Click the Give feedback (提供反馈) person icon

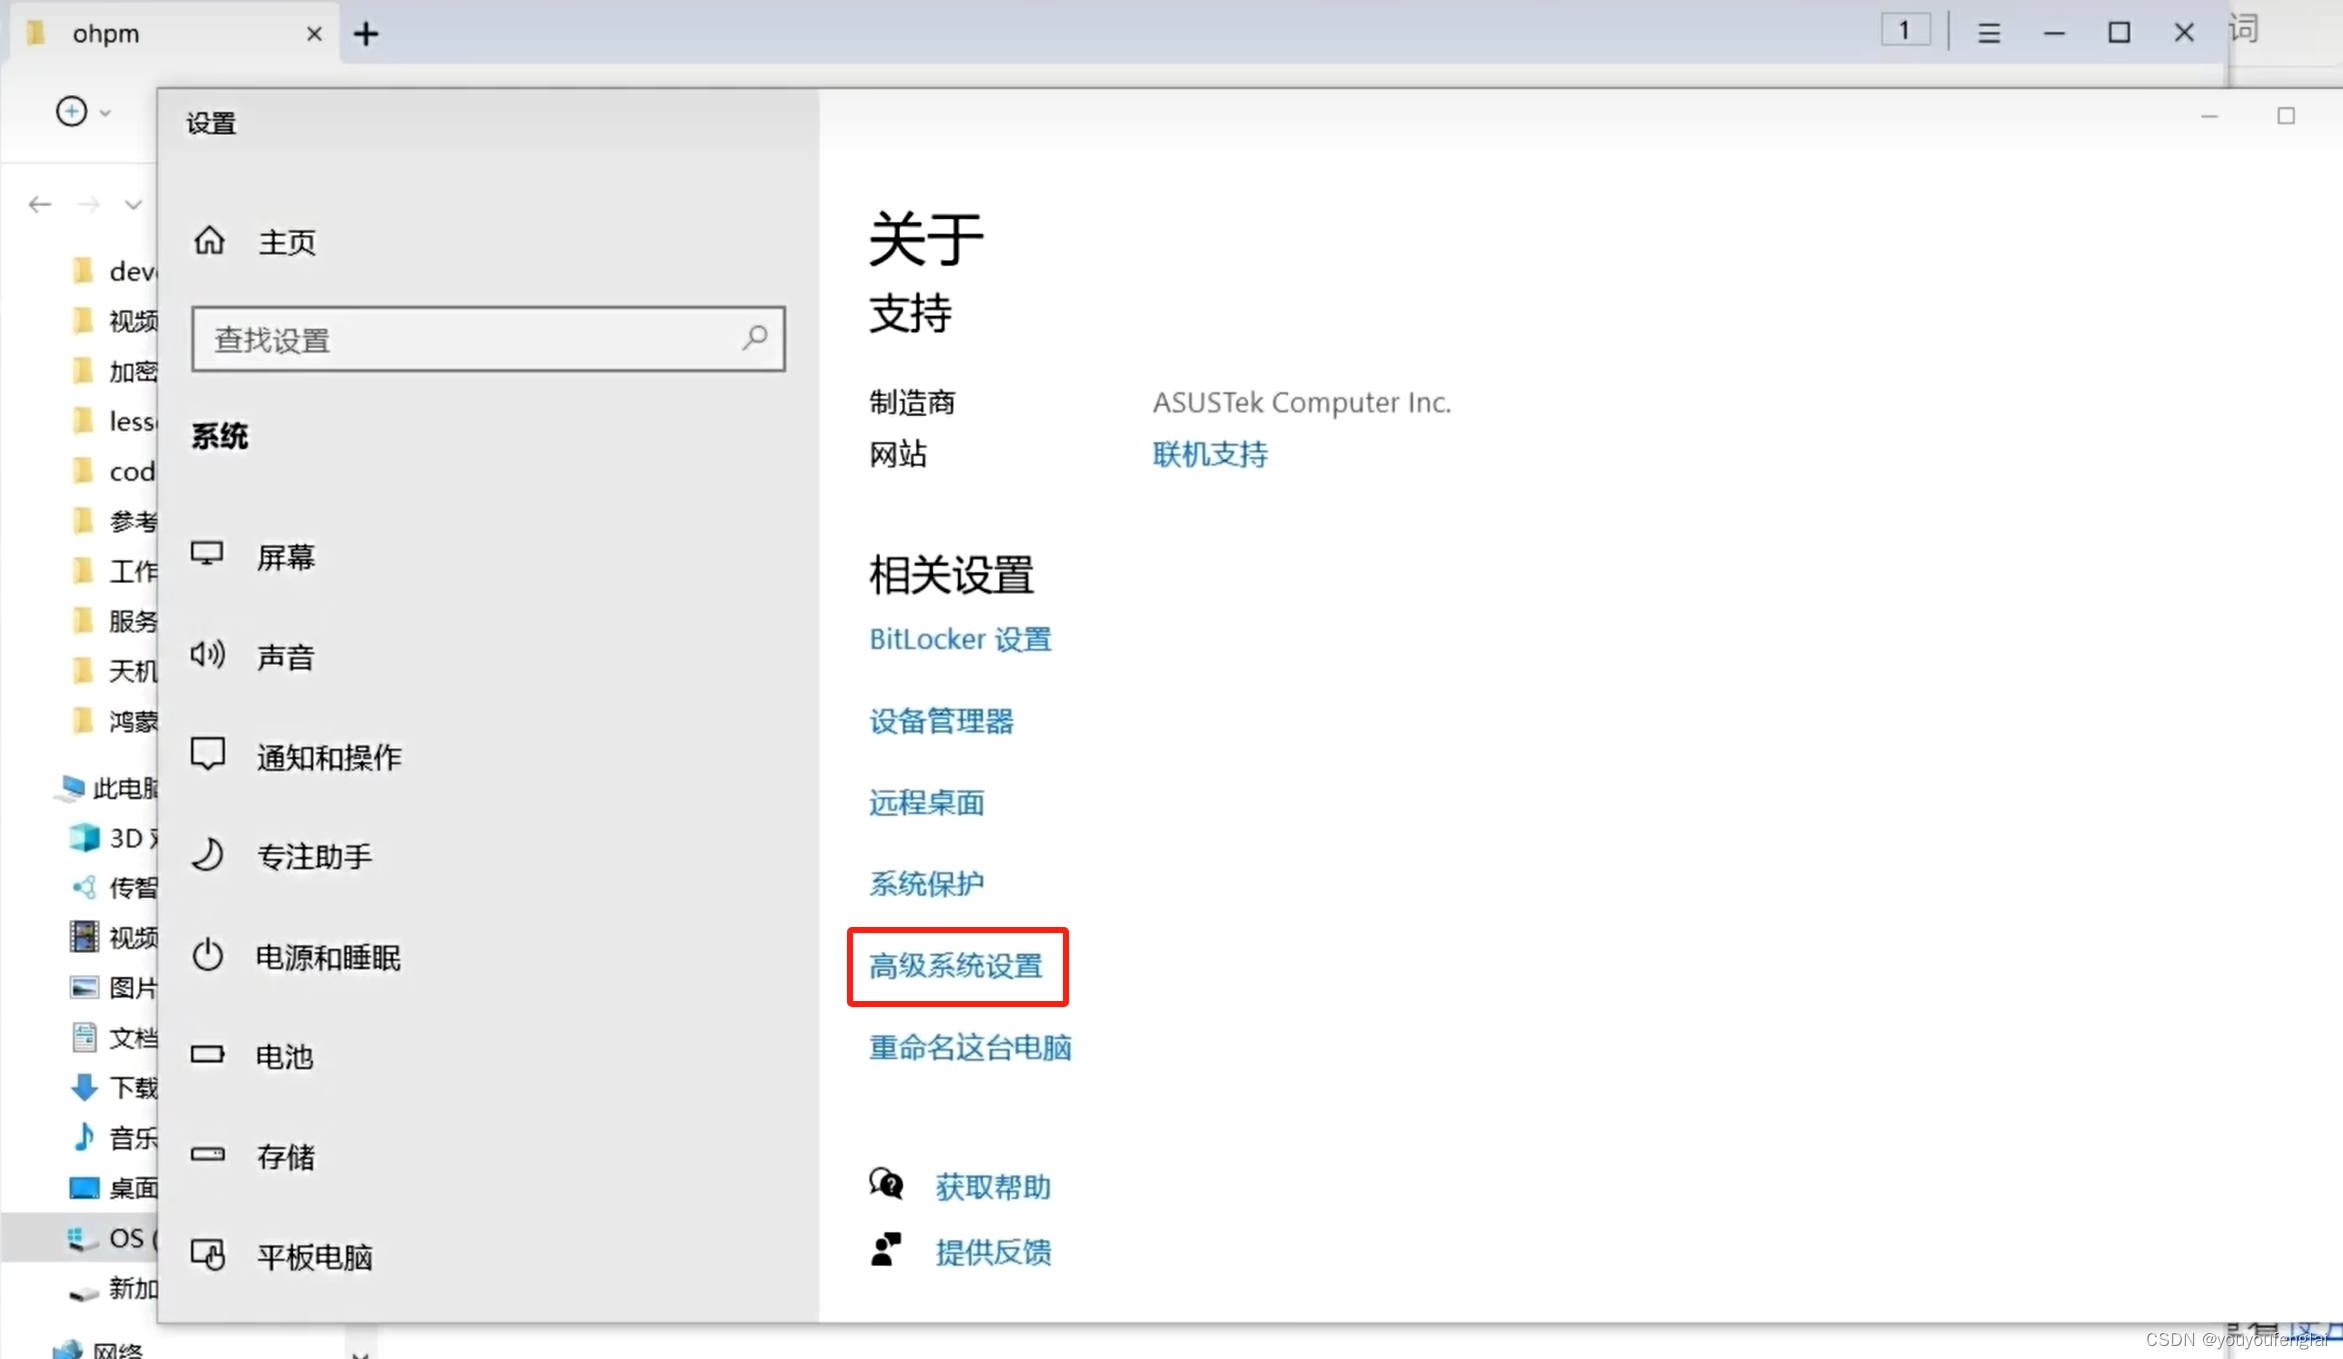(886, 1249)
